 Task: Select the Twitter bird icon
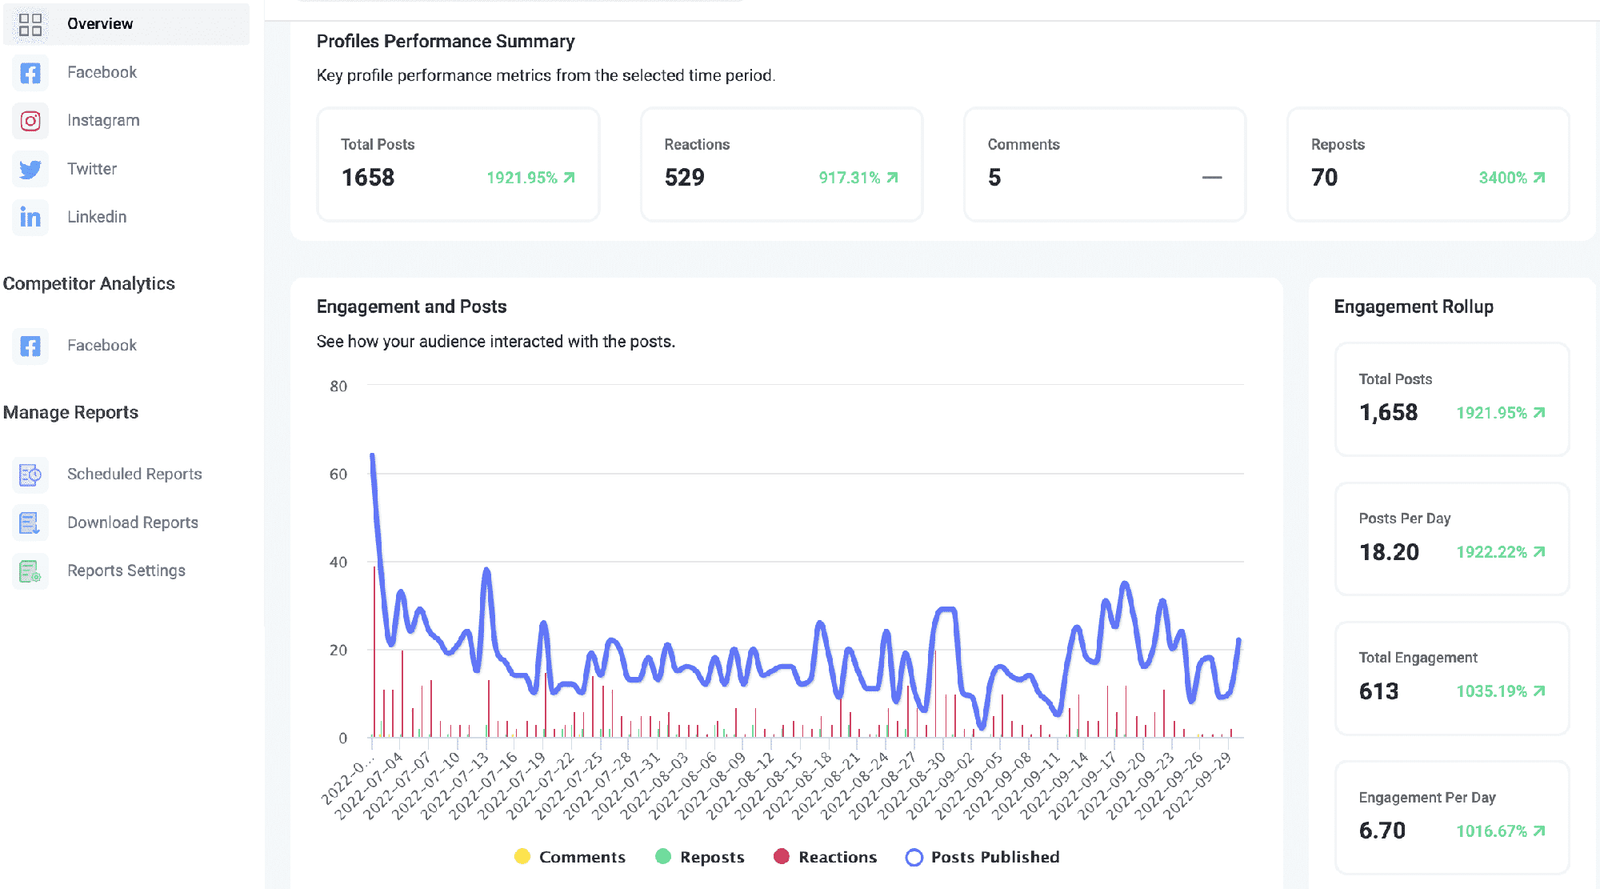point(31,169)
